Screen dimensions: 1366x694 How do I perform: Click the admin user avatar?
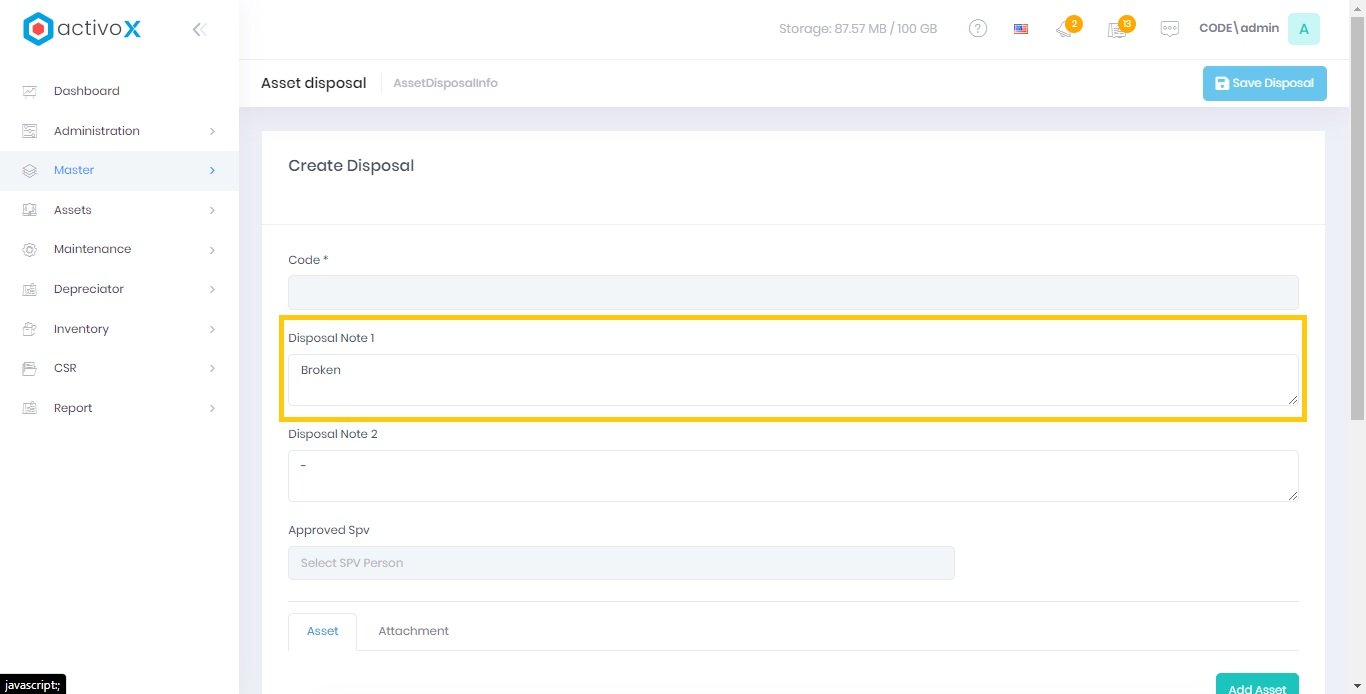pos(1303,29)
